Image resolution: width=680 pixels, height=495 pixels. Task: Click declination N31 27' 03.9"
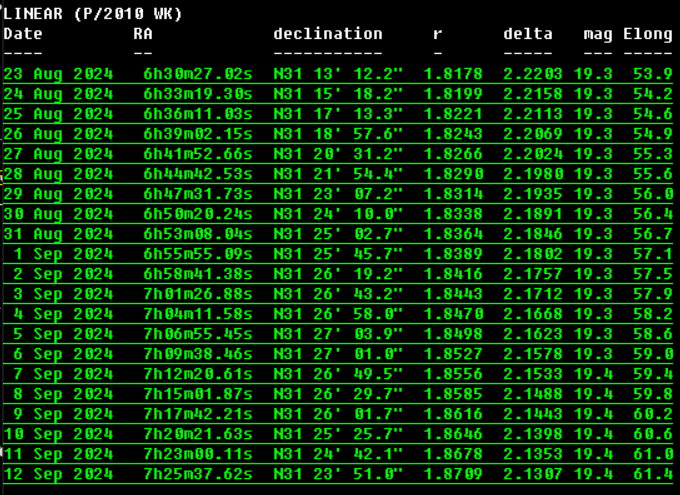click(338, 333)
